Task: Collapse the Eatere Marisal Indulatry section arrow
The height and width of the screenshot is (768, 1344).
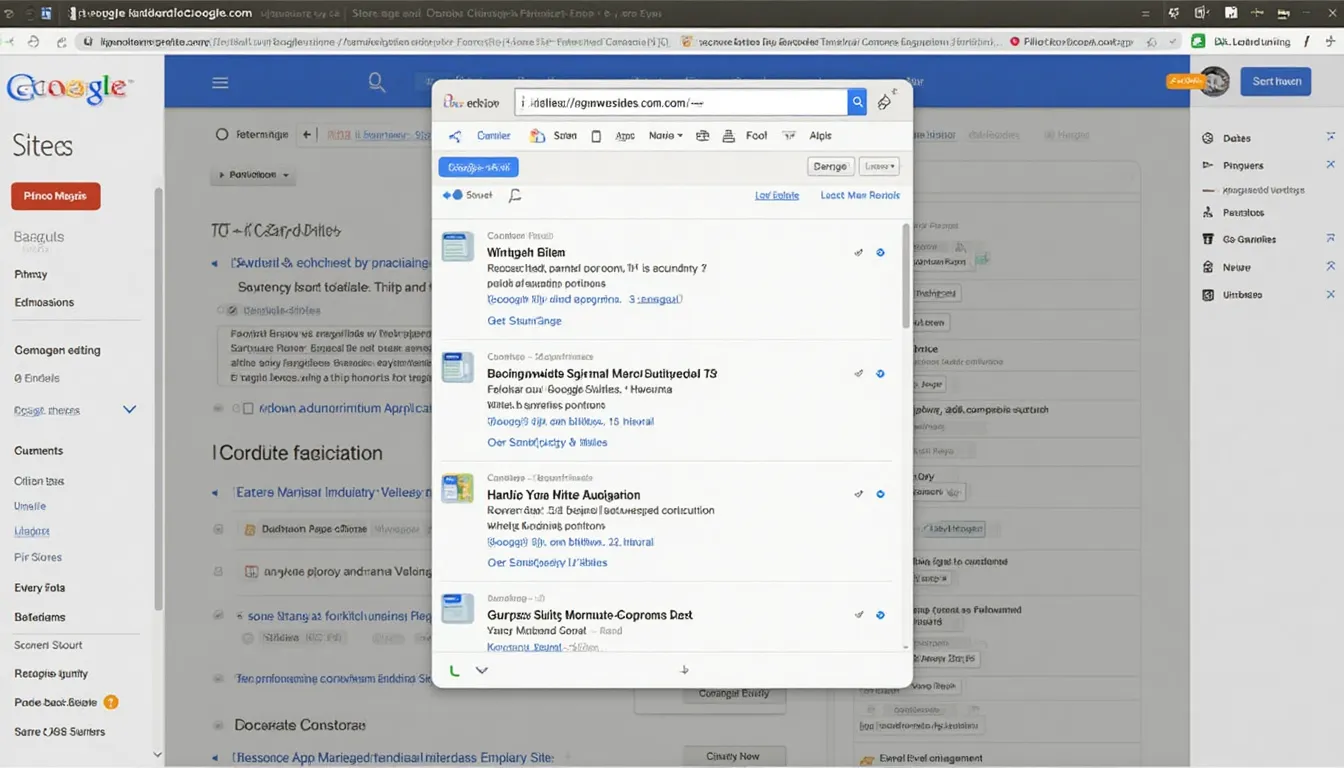Action: click(214, 493)
